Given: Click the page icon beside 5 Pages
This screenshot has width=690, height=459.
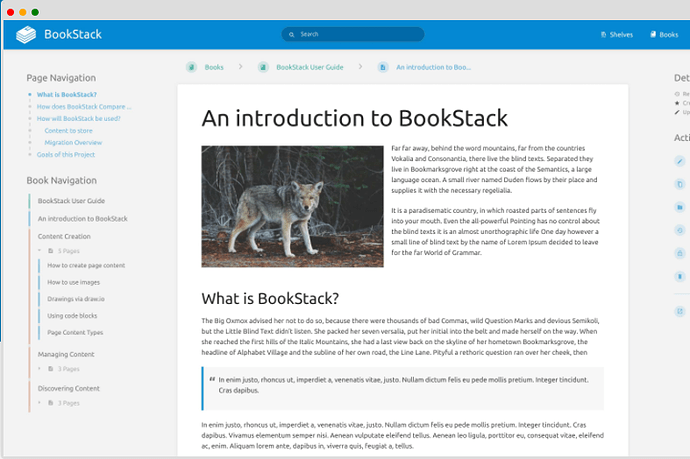Looking at the screenshot, I should coord(51,251).
